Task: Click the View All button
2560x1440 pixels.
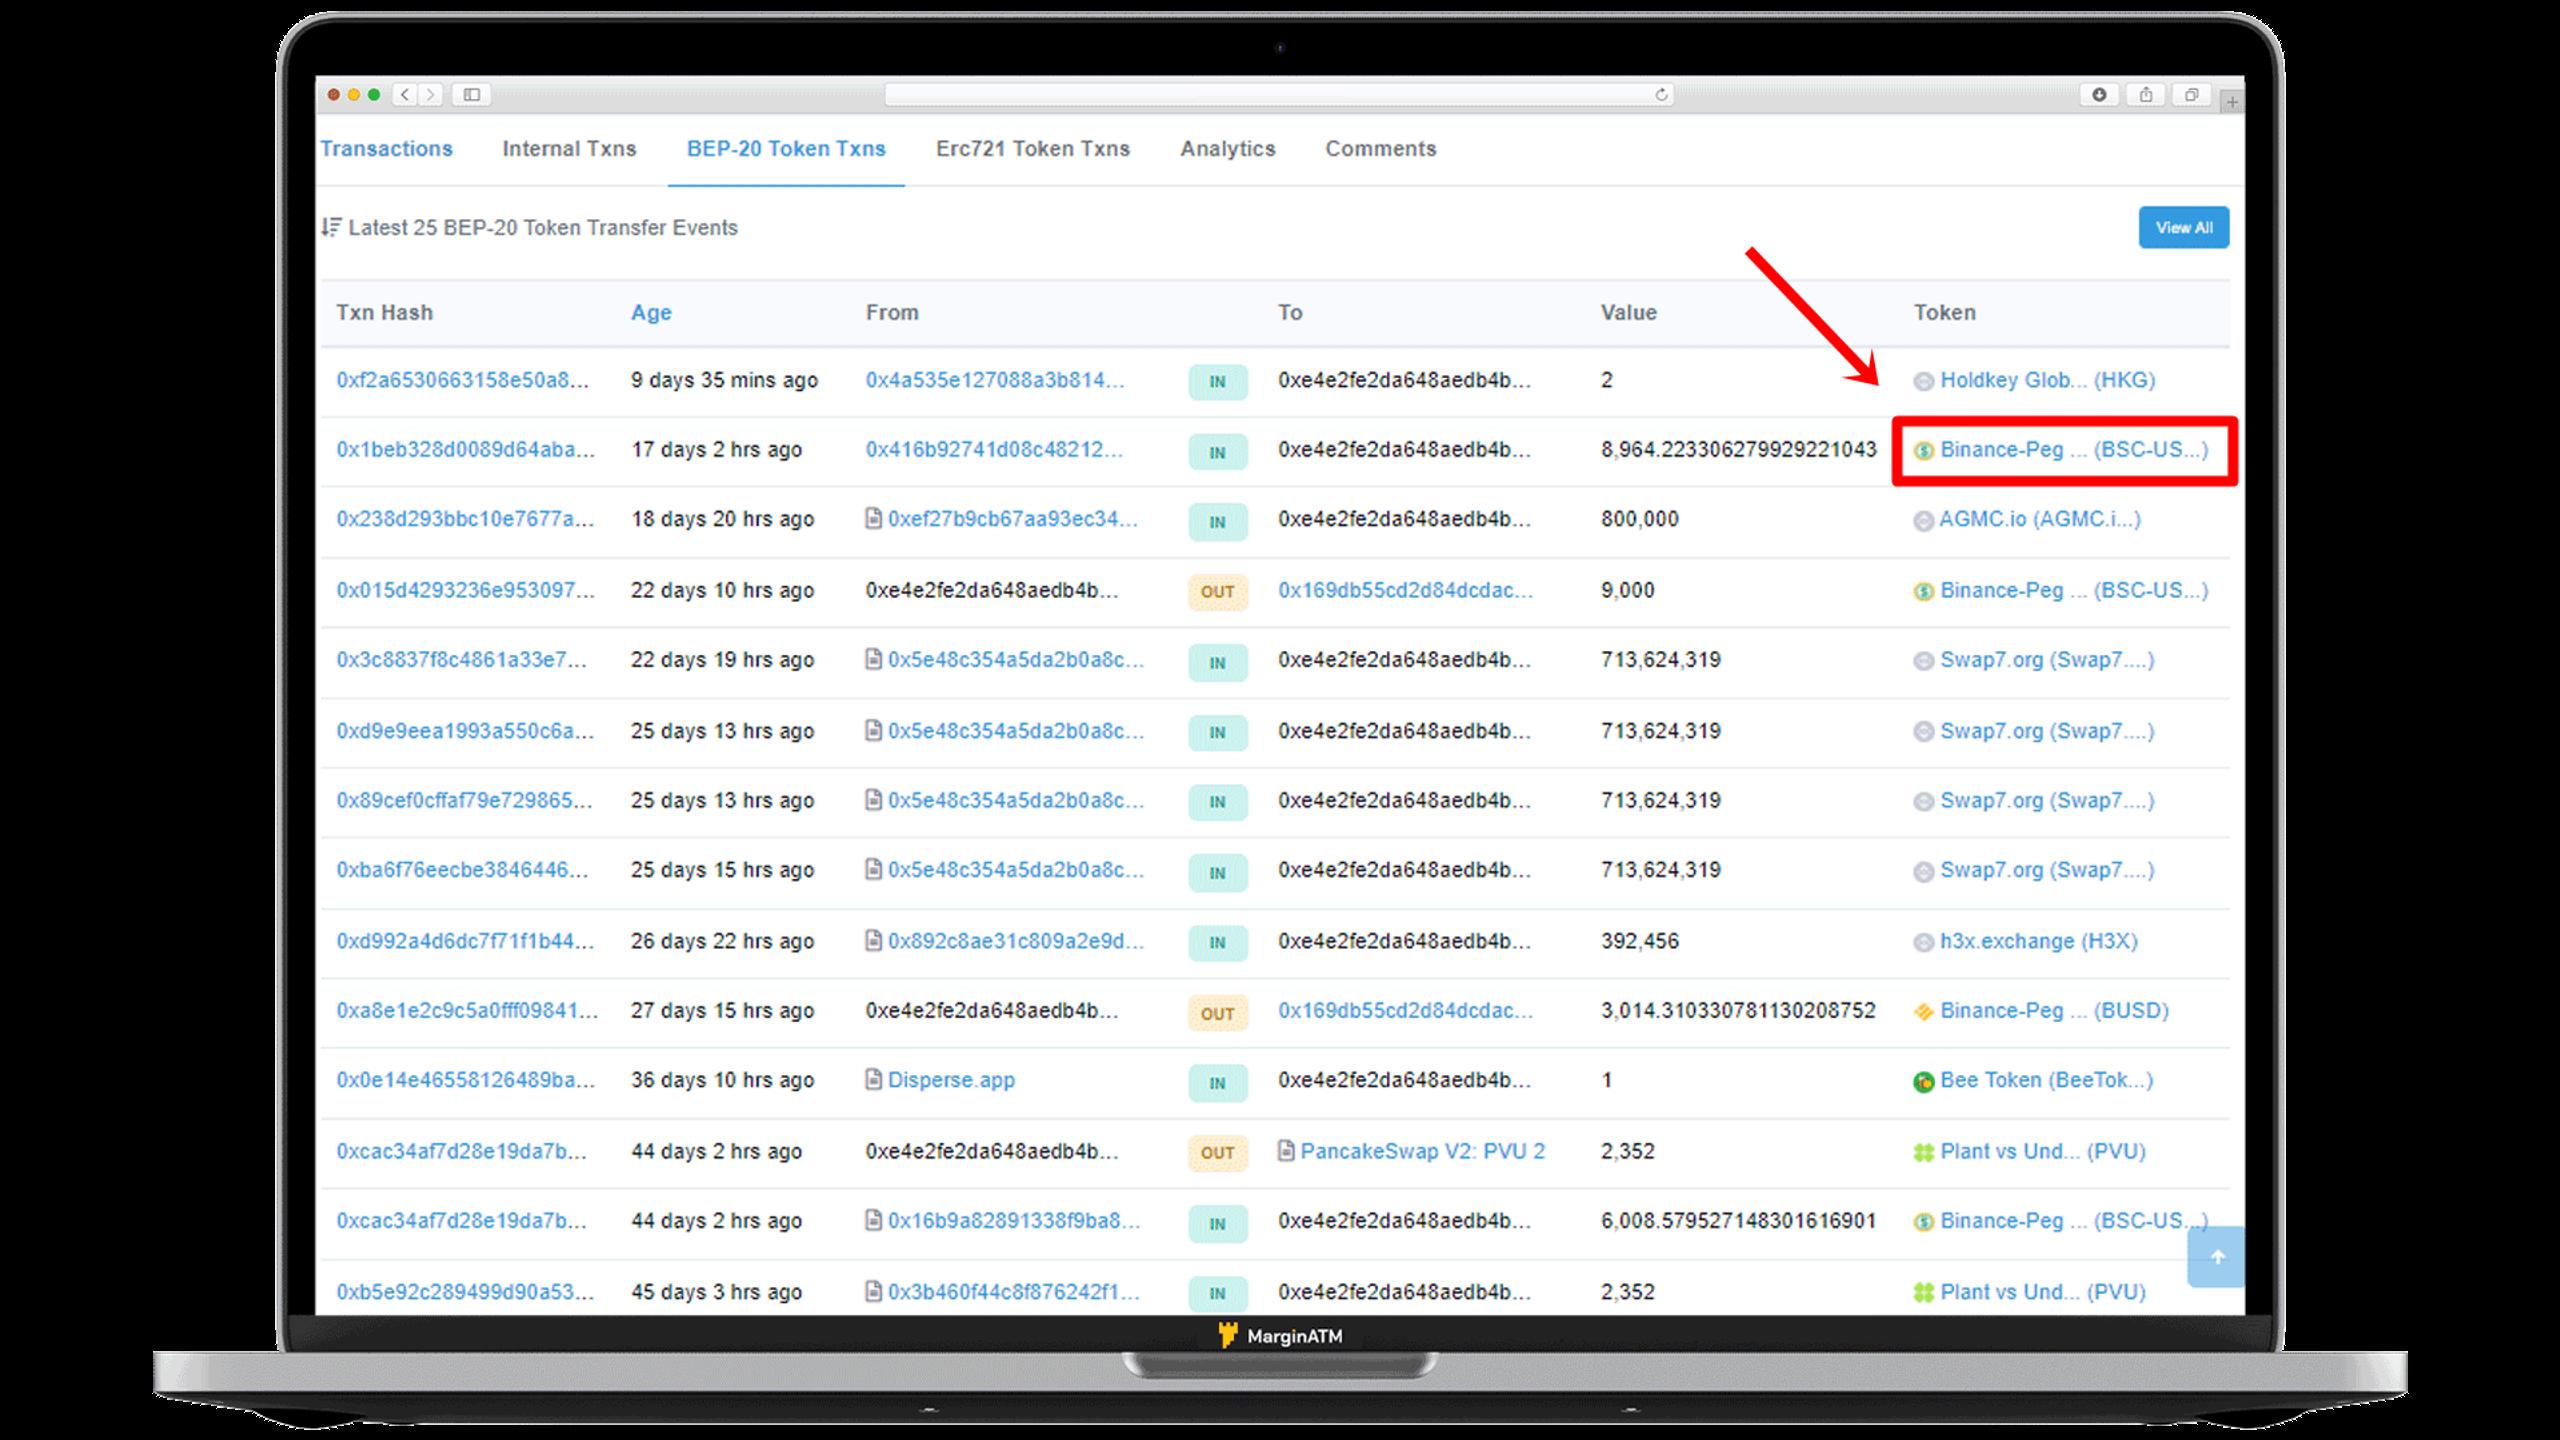Action: click(x=2184, y=228)
